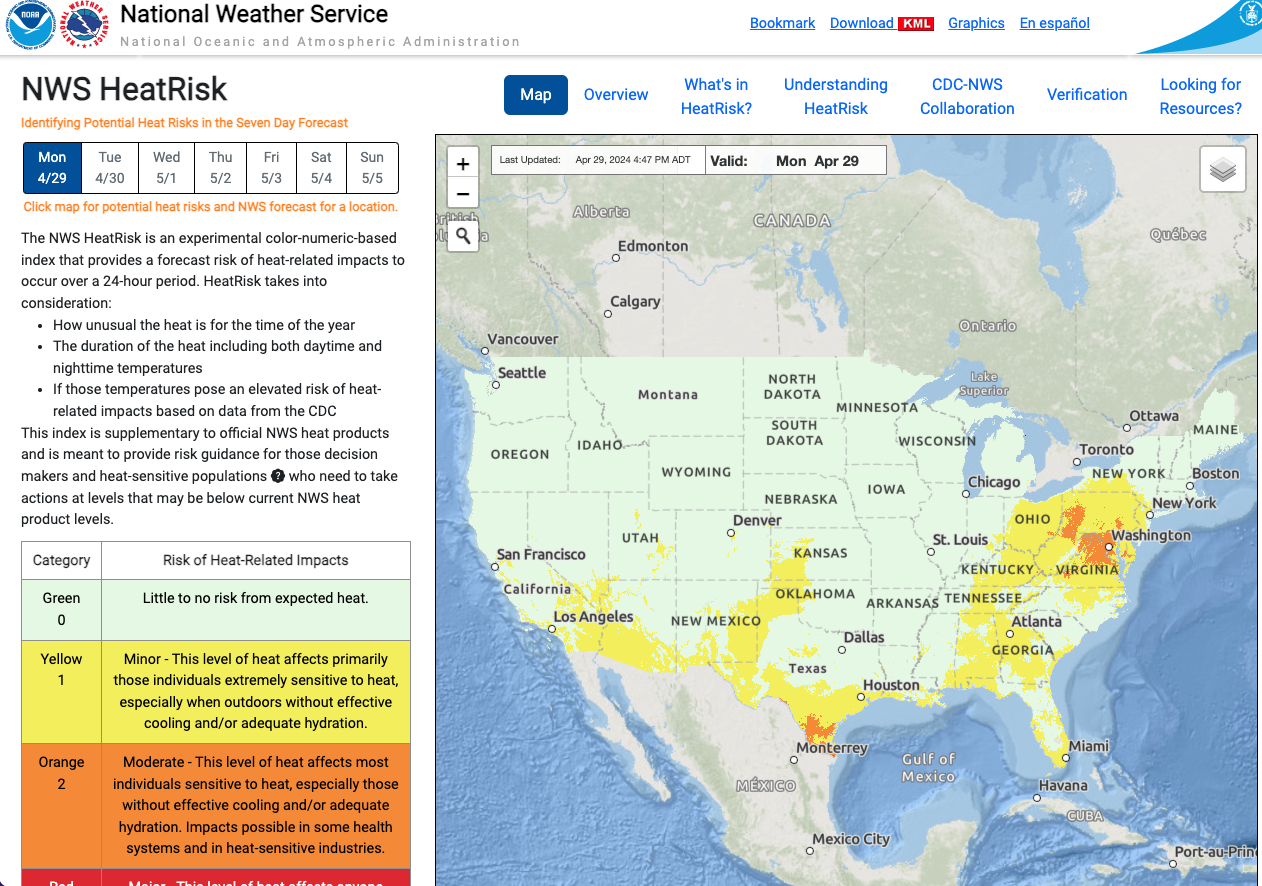Select the Tue 4/30 forecast day
Viewport: 1262px width, 886px height.
(110, 168)
